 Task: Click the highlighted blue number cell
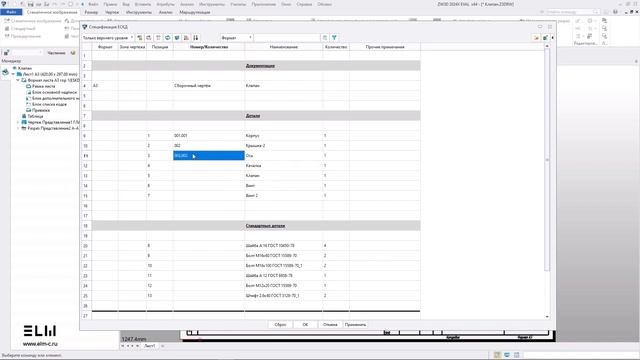209,156
